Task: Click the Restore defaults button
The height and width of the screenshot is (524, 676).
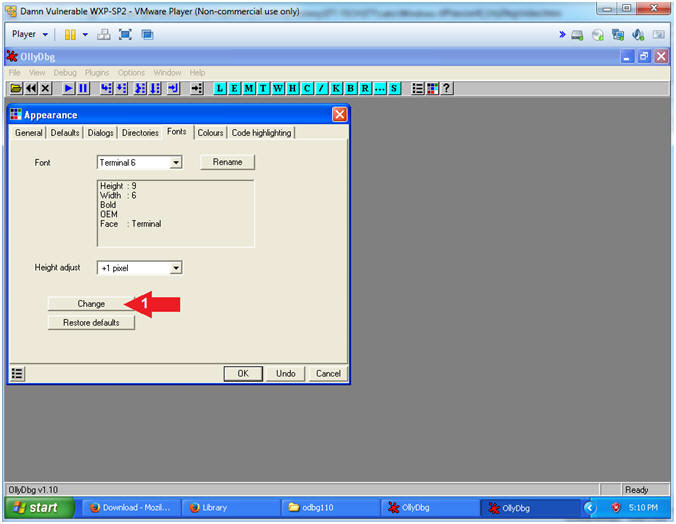Action: 91,323
